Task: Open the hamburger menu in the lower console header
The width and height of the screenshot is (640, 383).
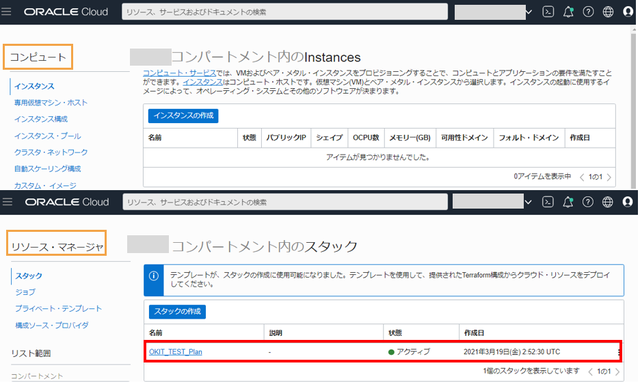Action: (x=7, y=202)
